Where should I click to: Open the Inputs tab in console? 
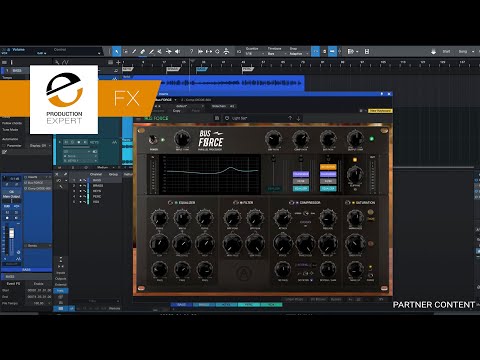(x=61, y=273)
